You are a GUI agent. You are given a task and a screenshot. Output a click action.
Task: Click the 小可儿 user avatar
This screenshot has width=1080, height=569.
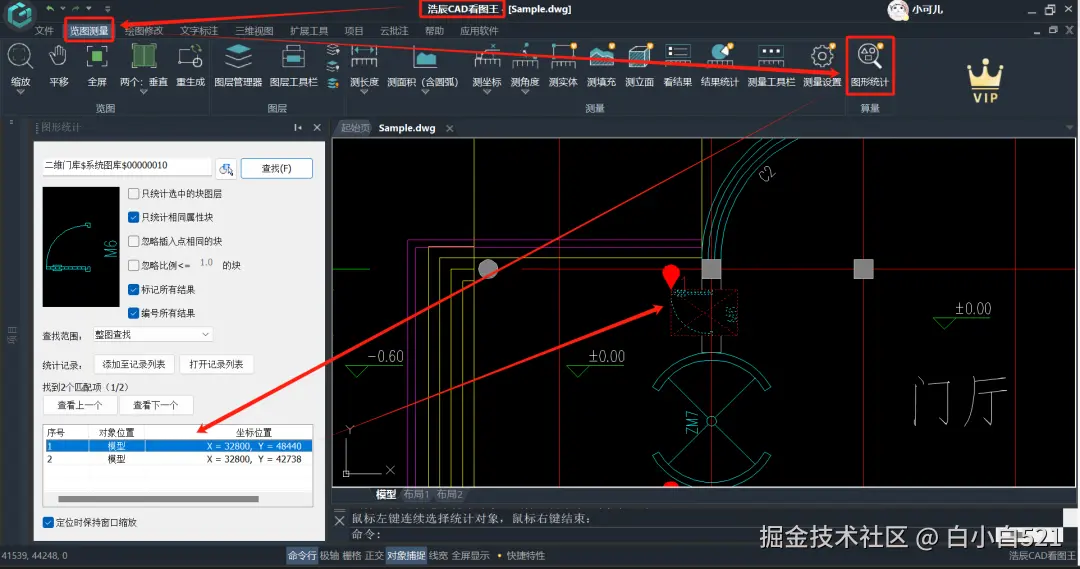pyautogui.click(x=897, y=10)
